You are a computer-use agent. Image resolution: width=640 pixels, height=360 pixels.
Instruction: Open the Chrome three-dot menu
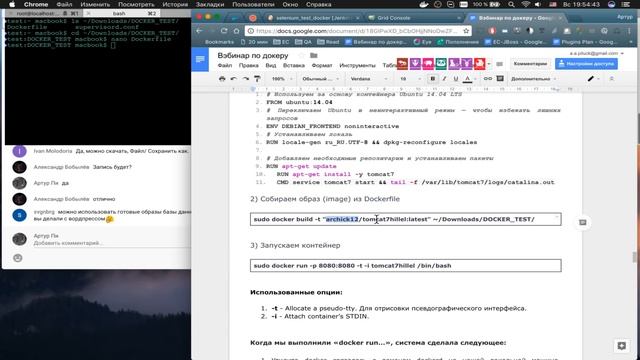[x=630, y=31]
